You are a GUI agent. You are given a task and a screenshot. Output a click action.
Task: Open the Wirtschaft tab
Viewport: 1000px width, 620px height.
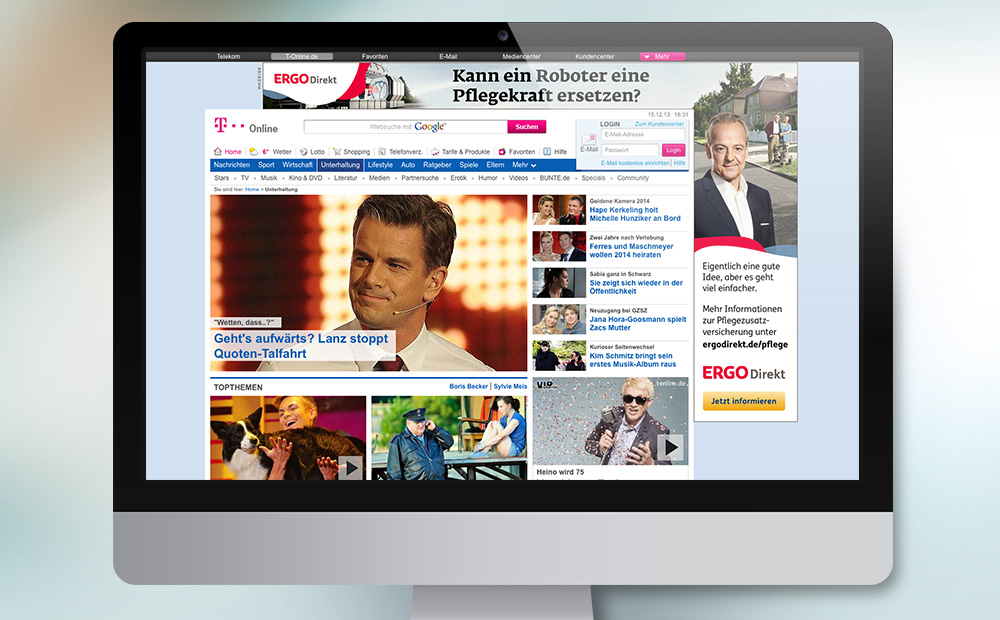(297, 165)
